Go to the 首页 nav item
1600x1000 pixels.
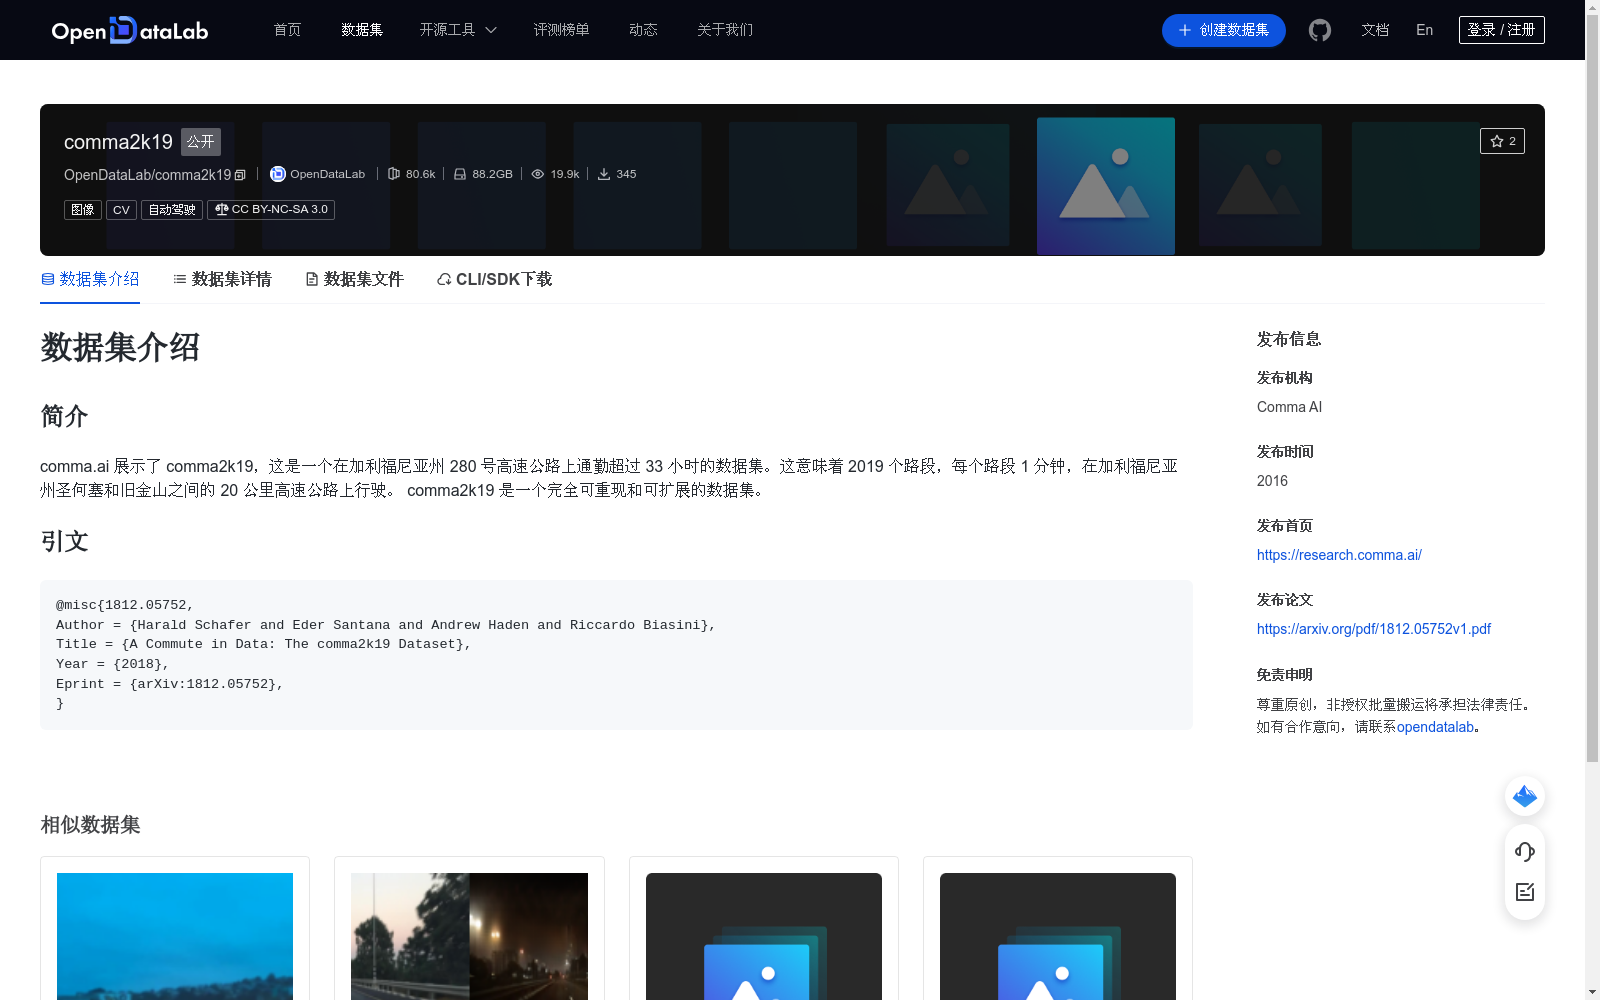coord(287,30)
